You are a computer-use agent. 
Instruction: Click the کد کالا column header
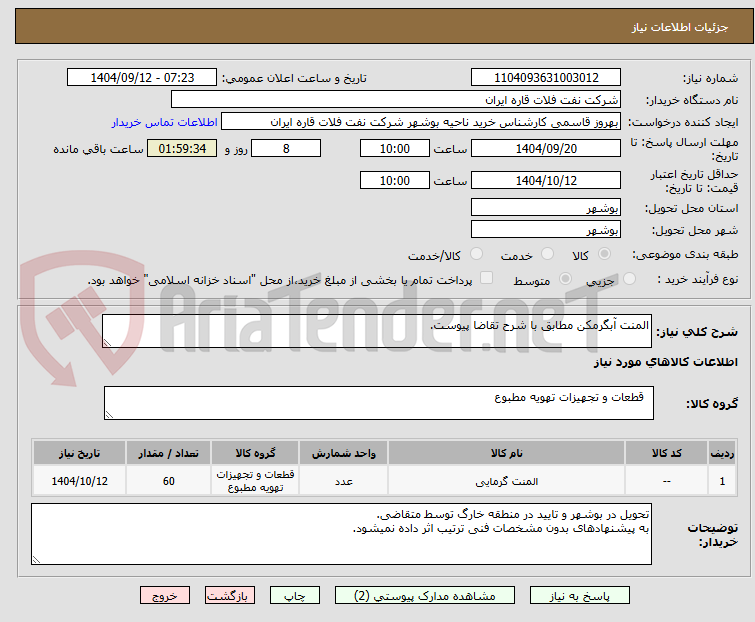tap(666, 453)
